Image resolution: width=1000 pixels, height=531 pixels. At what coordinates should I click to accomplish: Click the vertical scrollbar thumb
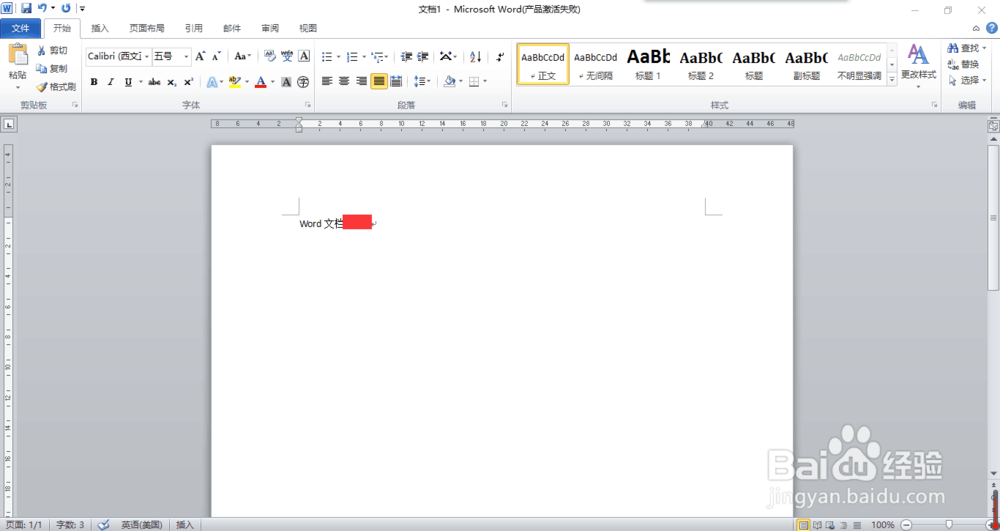(x=993, y=217)
